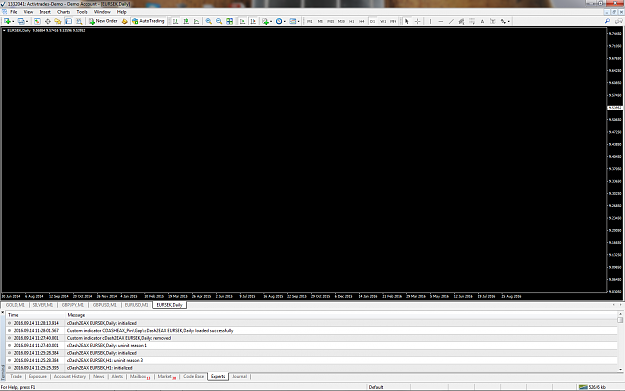This screenshot has height=391, width=625.
Task: Select the Fibonacci Retracement tool
Action: [472, 21]
